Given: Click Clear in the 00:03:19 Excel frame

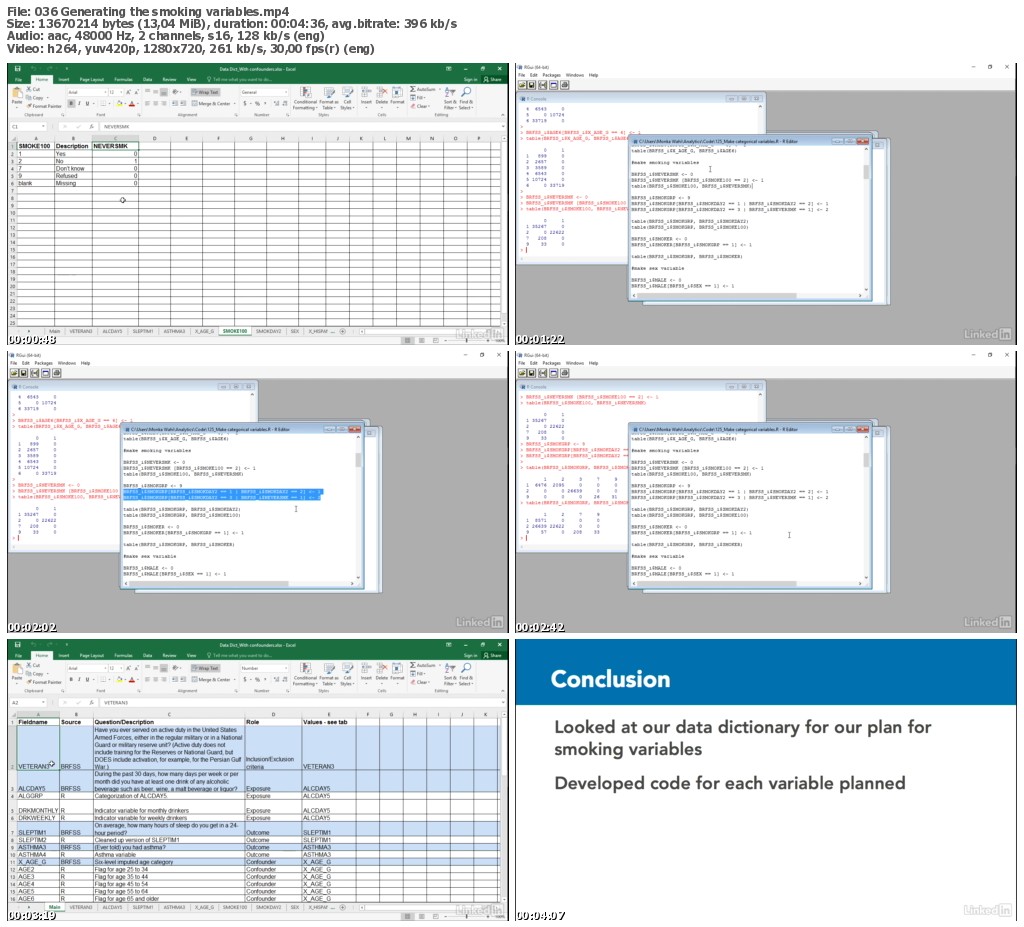Looking at the screenshot, I should click(x=420, y=682).
